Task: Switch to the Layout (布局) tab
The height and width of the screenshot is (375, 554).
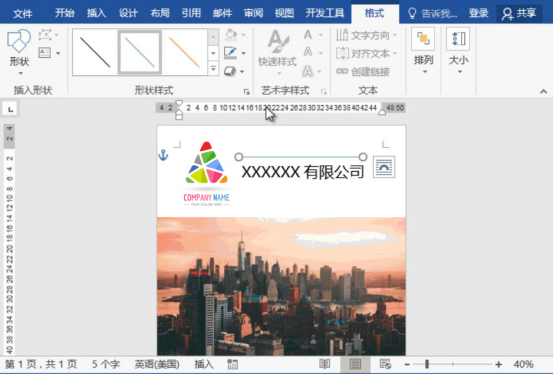Action: tap(160, 13)
